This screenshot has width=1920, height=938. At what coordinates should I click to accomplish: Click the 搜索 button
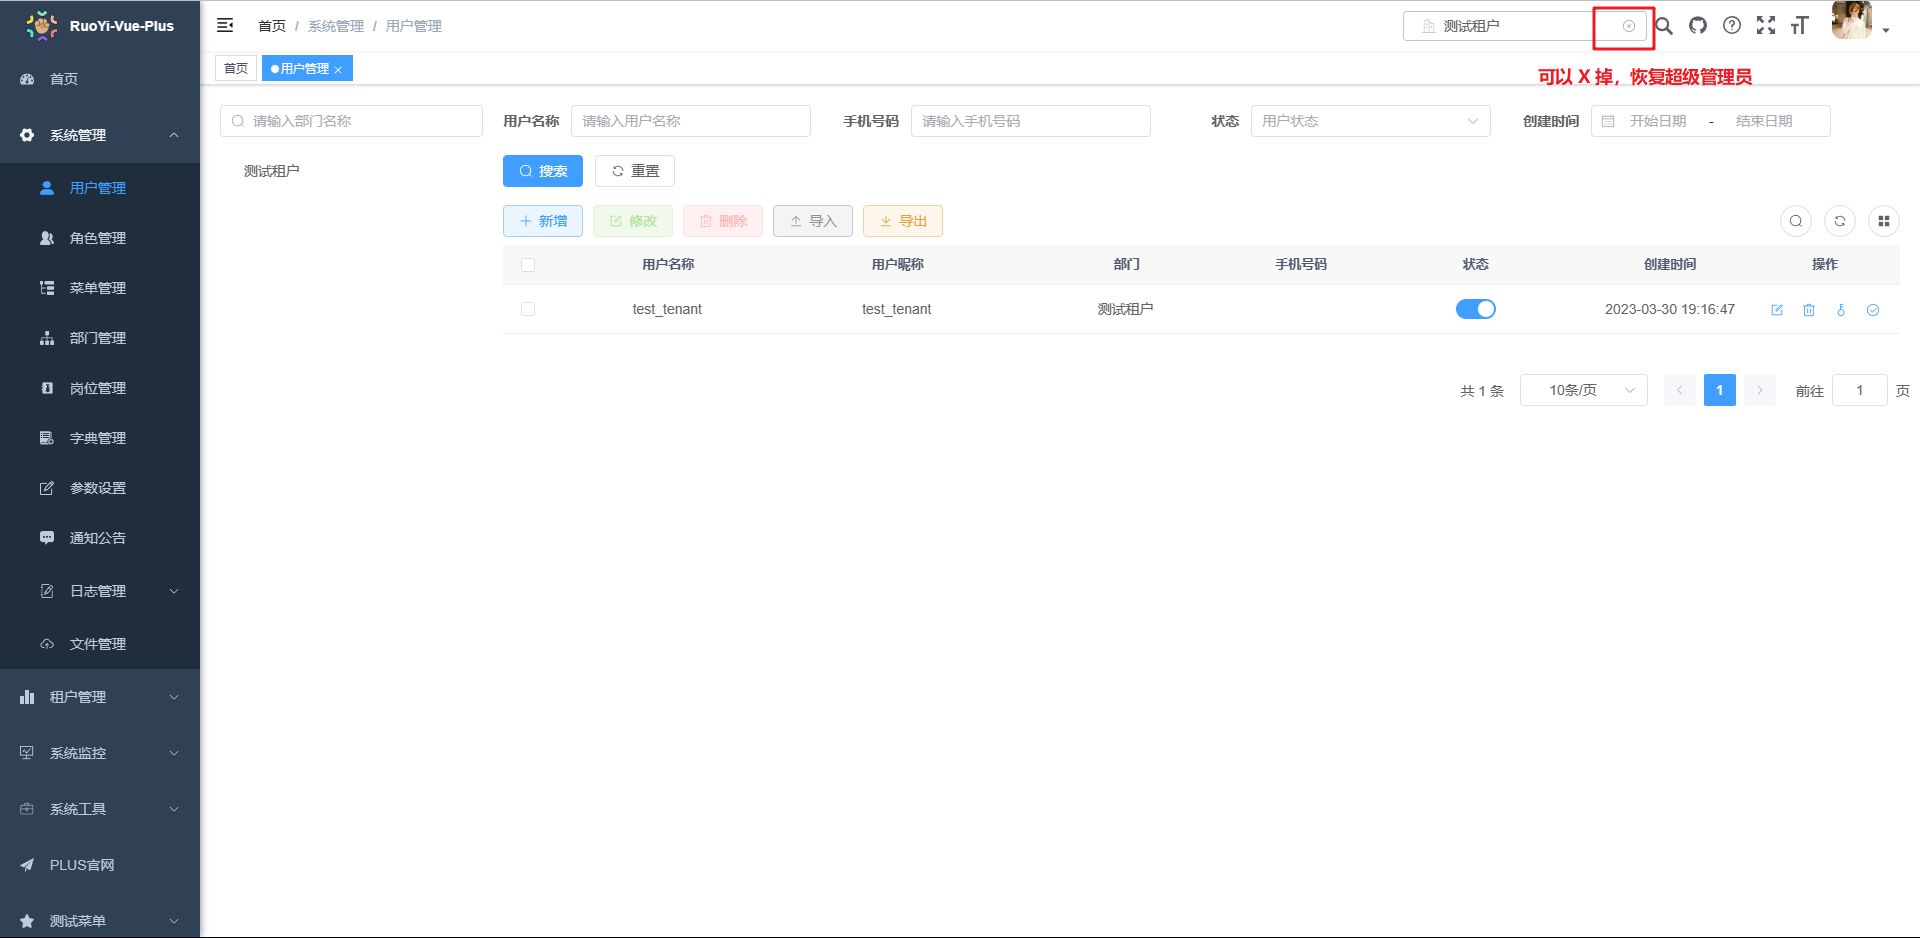543,171
